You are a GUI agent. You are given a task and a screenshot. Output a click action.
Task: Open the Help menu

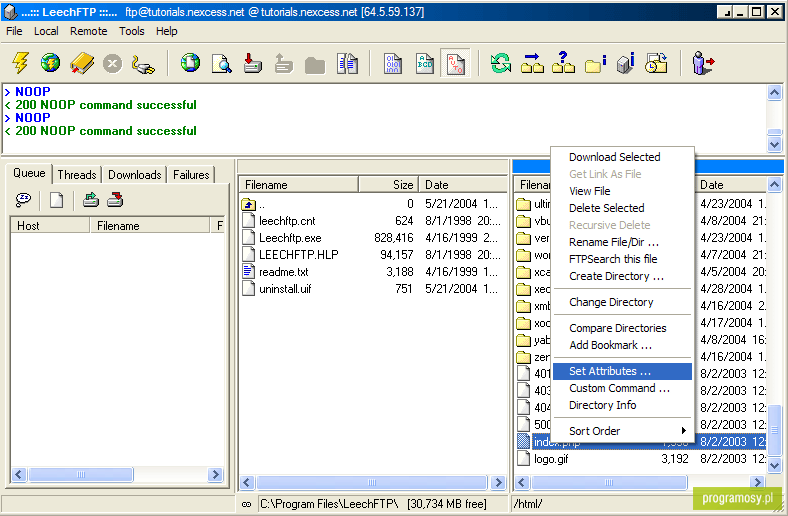pos(166,31)
